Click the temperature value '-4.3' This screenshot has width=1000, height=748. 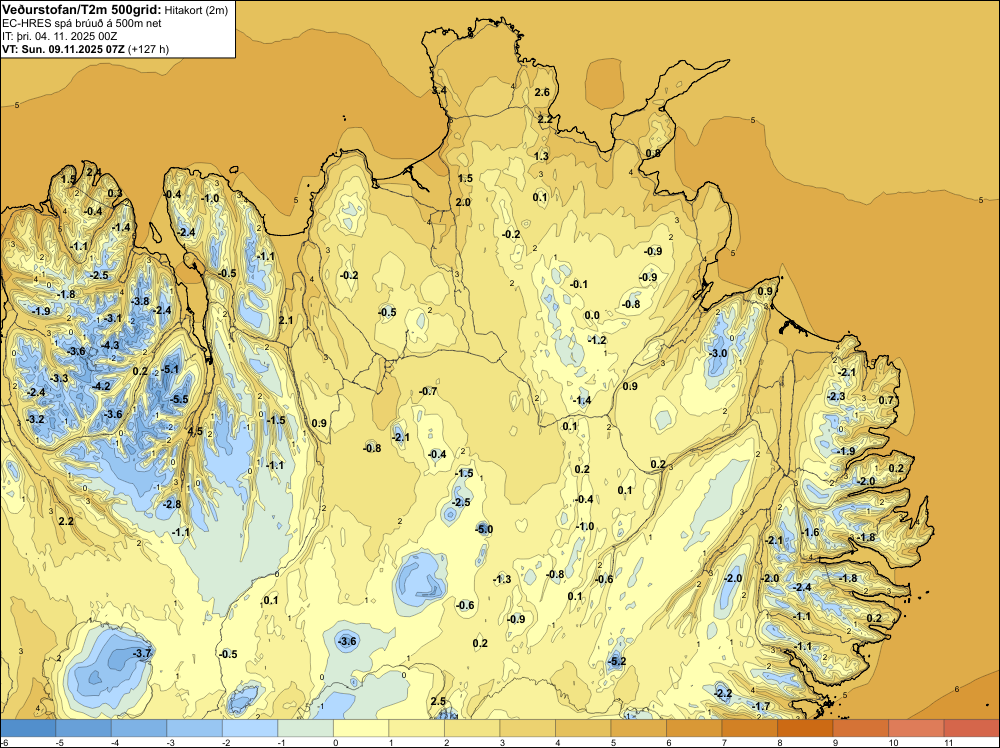point(110,345)
